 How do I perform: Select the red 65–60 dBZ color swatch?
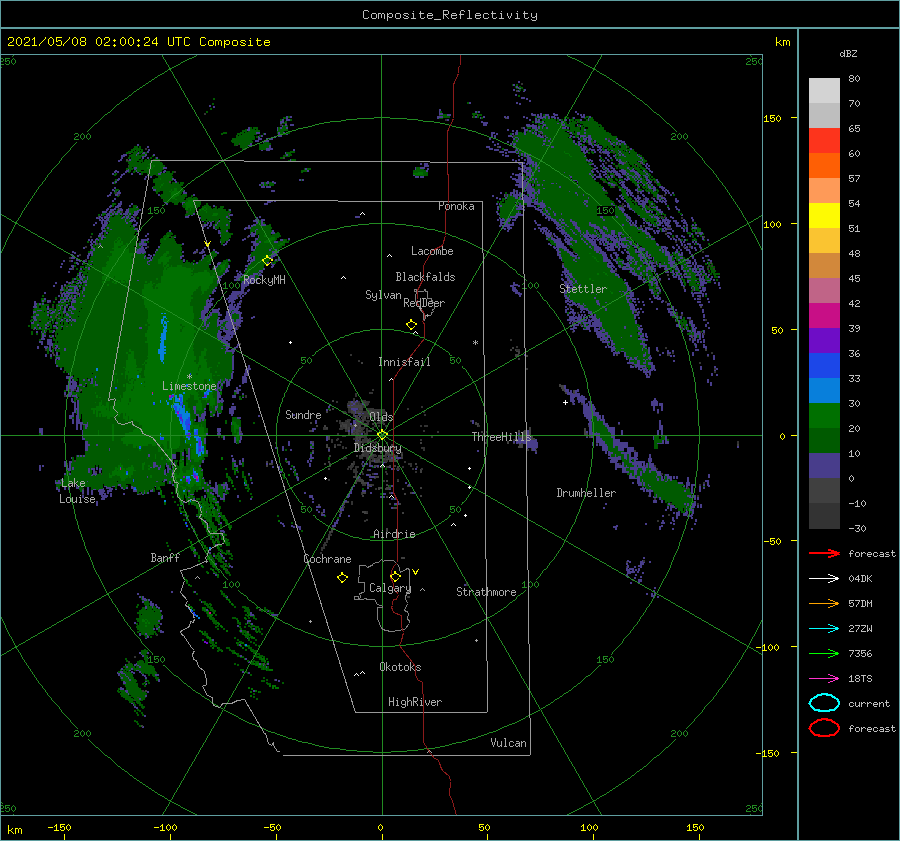click(x=824, y=141)
